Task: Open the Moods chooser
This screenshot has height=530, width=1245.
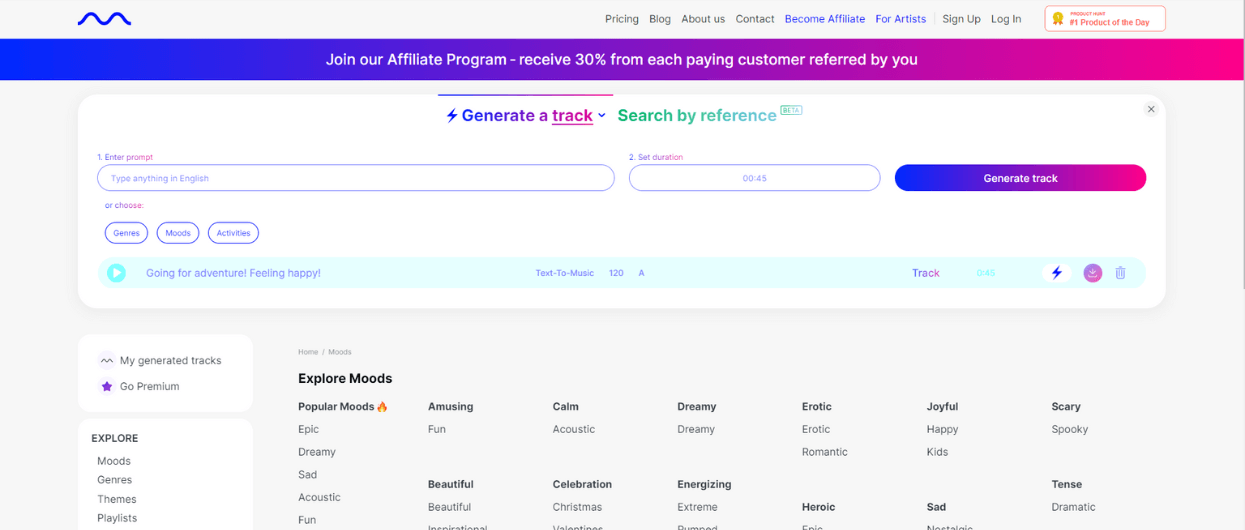Action: click(x=178, y=233)
